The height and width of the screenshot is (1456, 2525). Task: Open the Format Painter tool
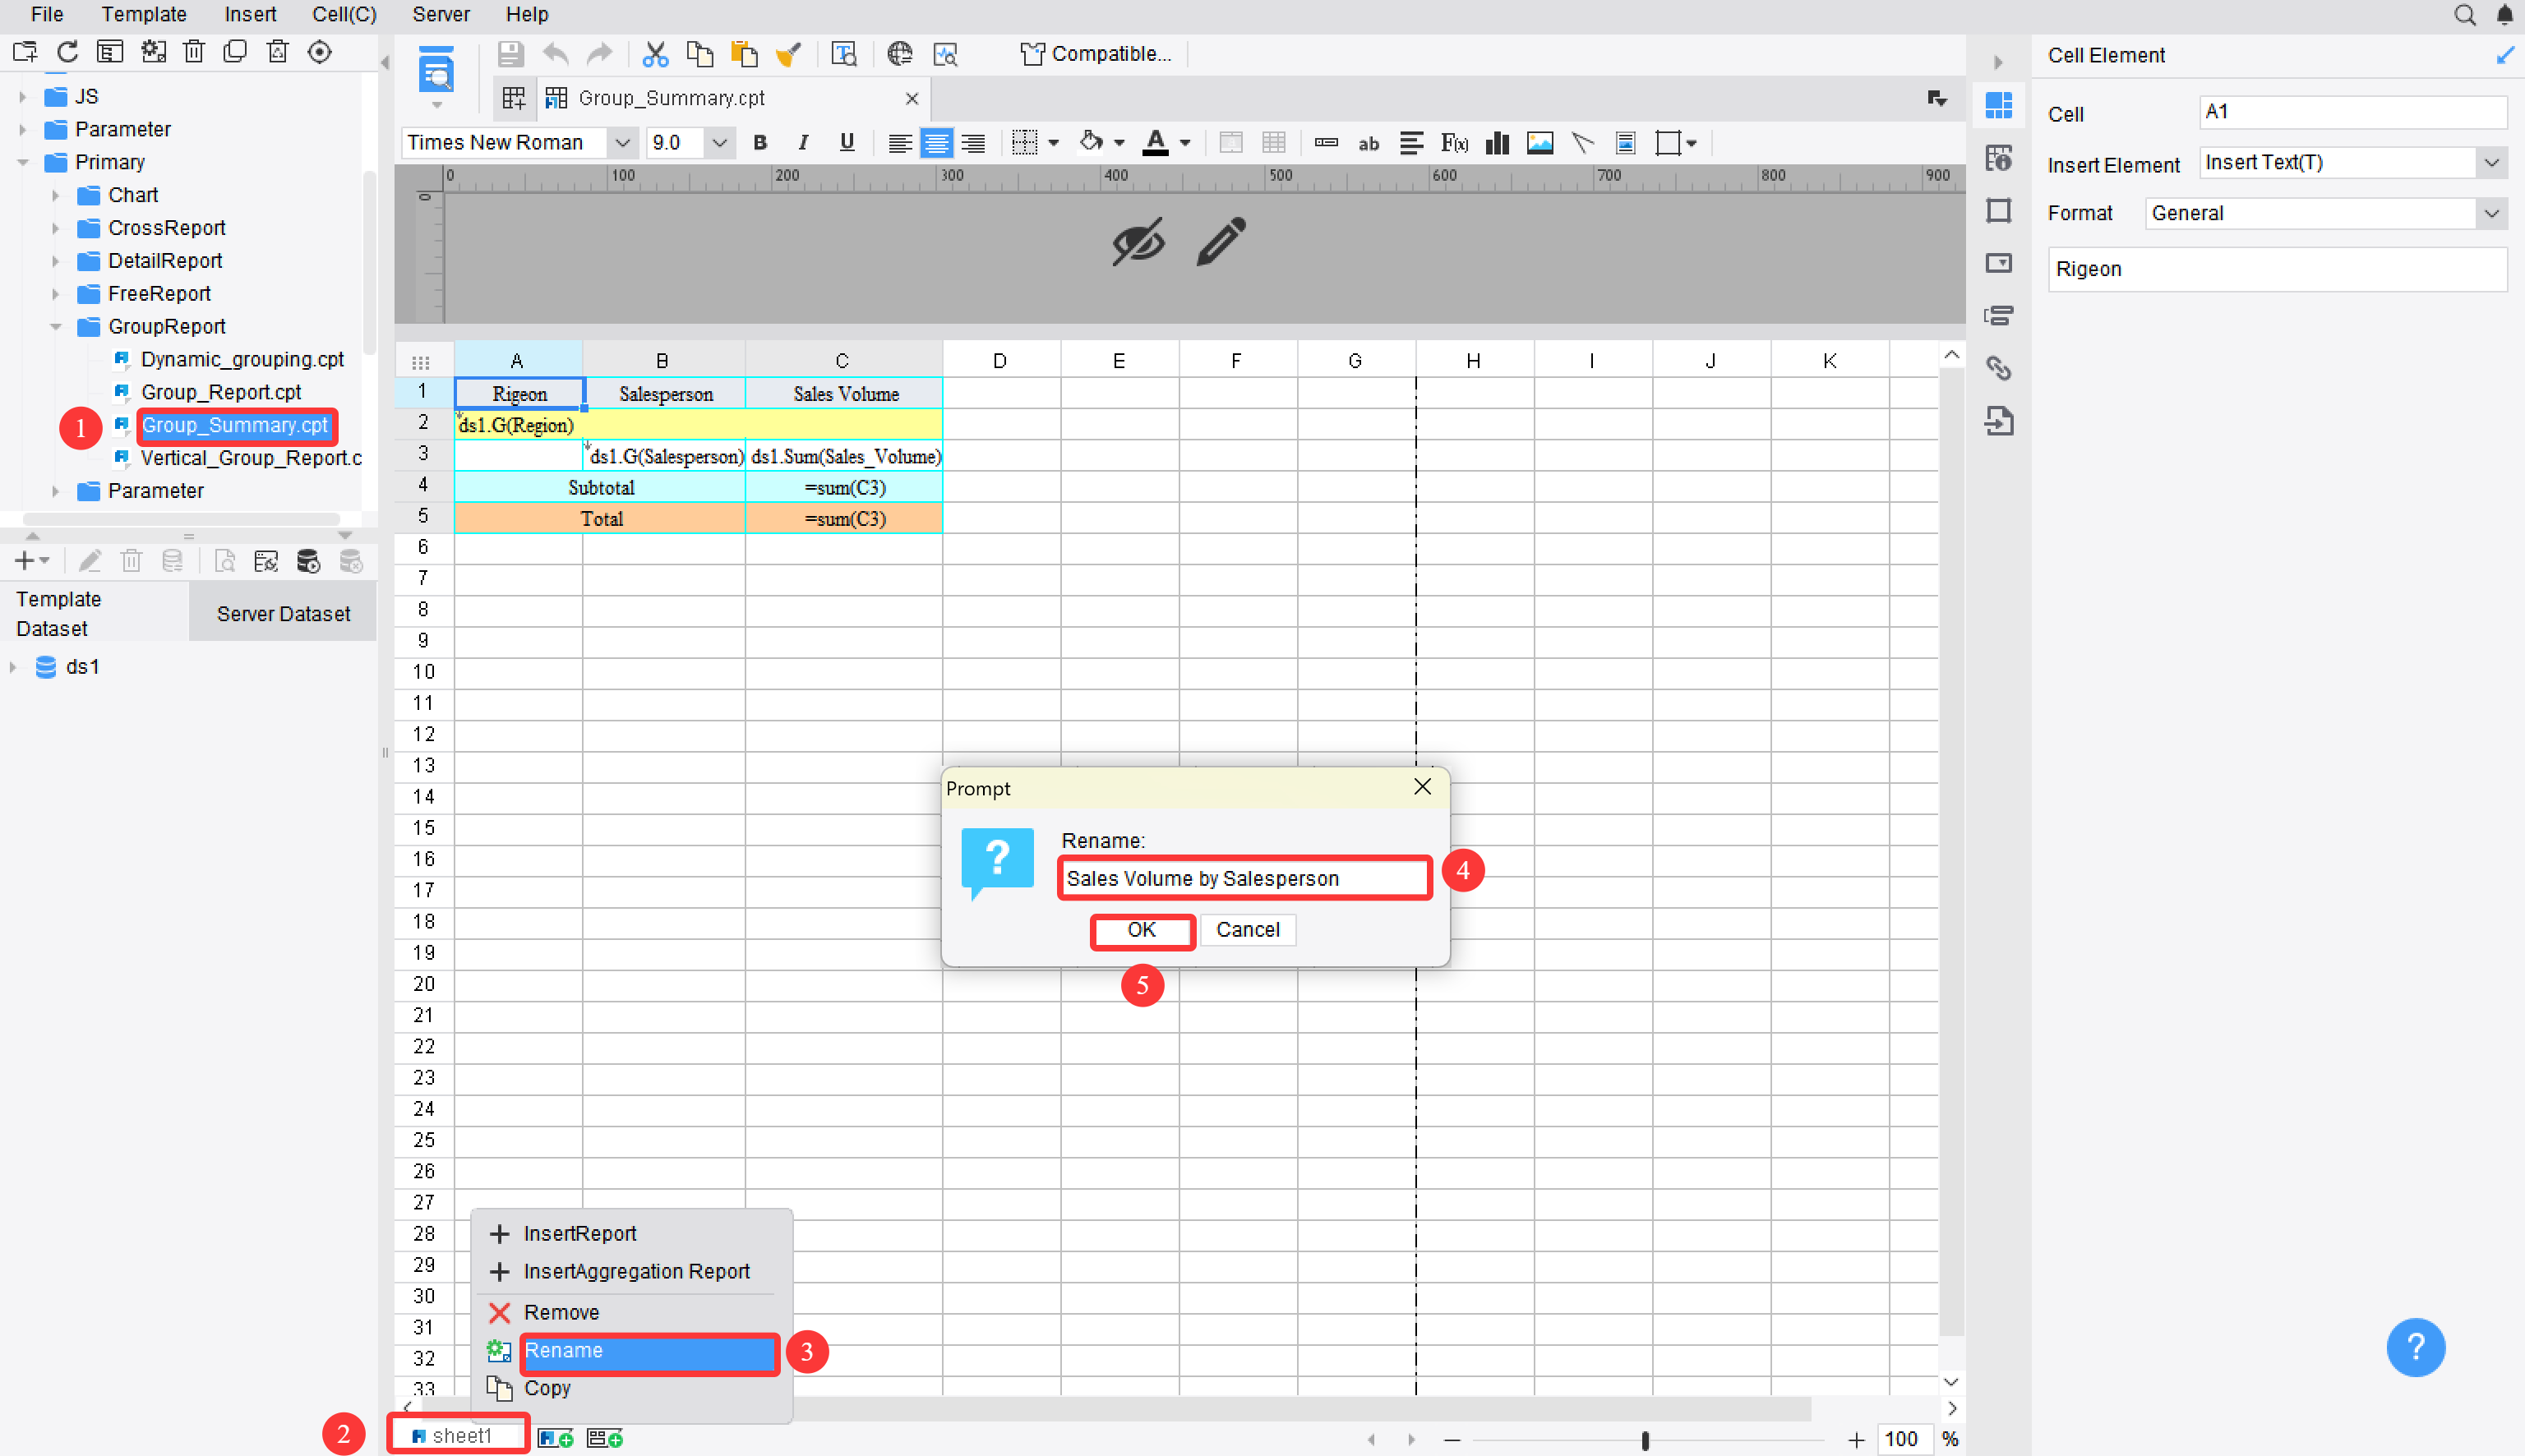789,53
